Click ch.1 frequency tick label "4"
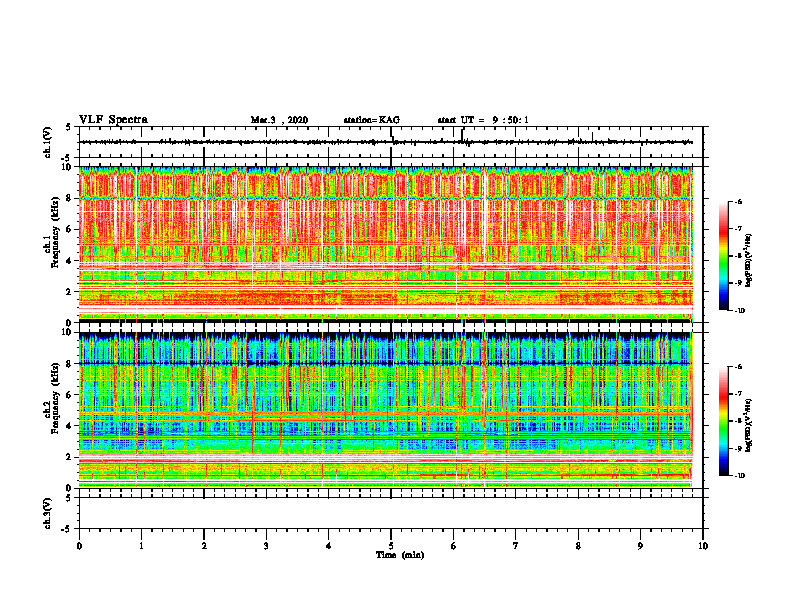Image resolution: width=792 pixels, height=612 pixels. click(x=70, y=261)
